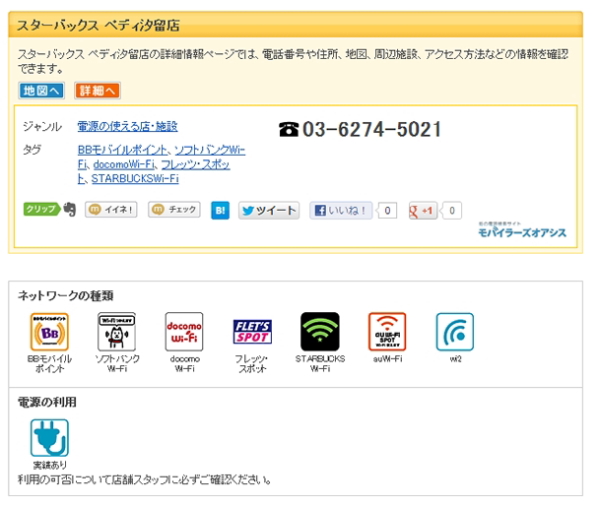600x506 pixels.
Task: Click the Hatena B! bookmark icon
Action: (220, 211)
